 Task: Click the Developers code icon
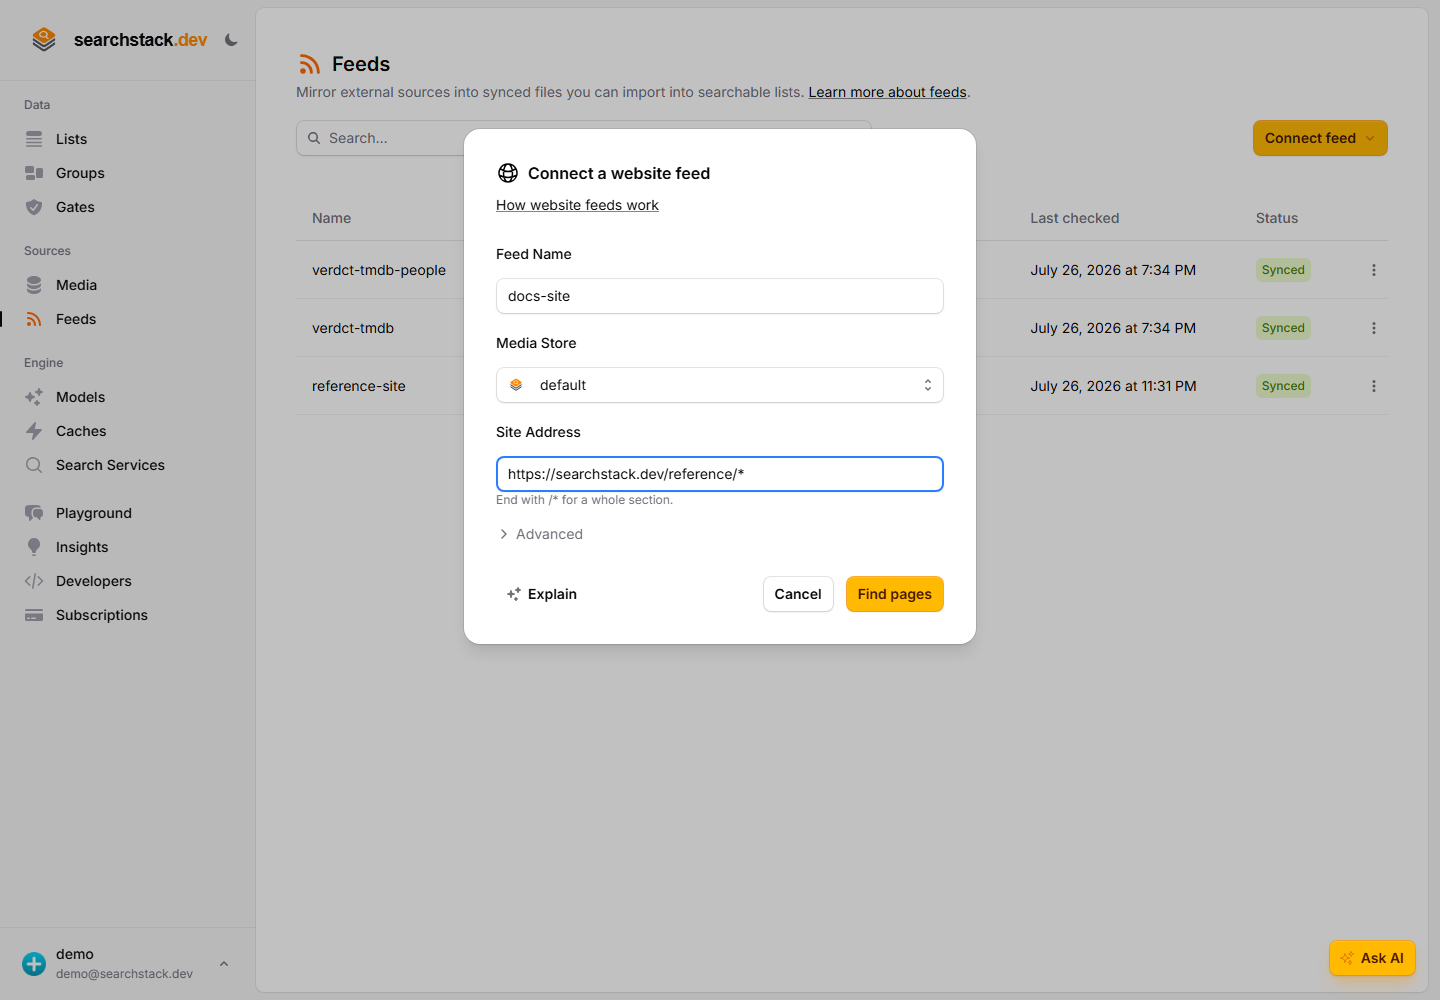click(34, 581)
